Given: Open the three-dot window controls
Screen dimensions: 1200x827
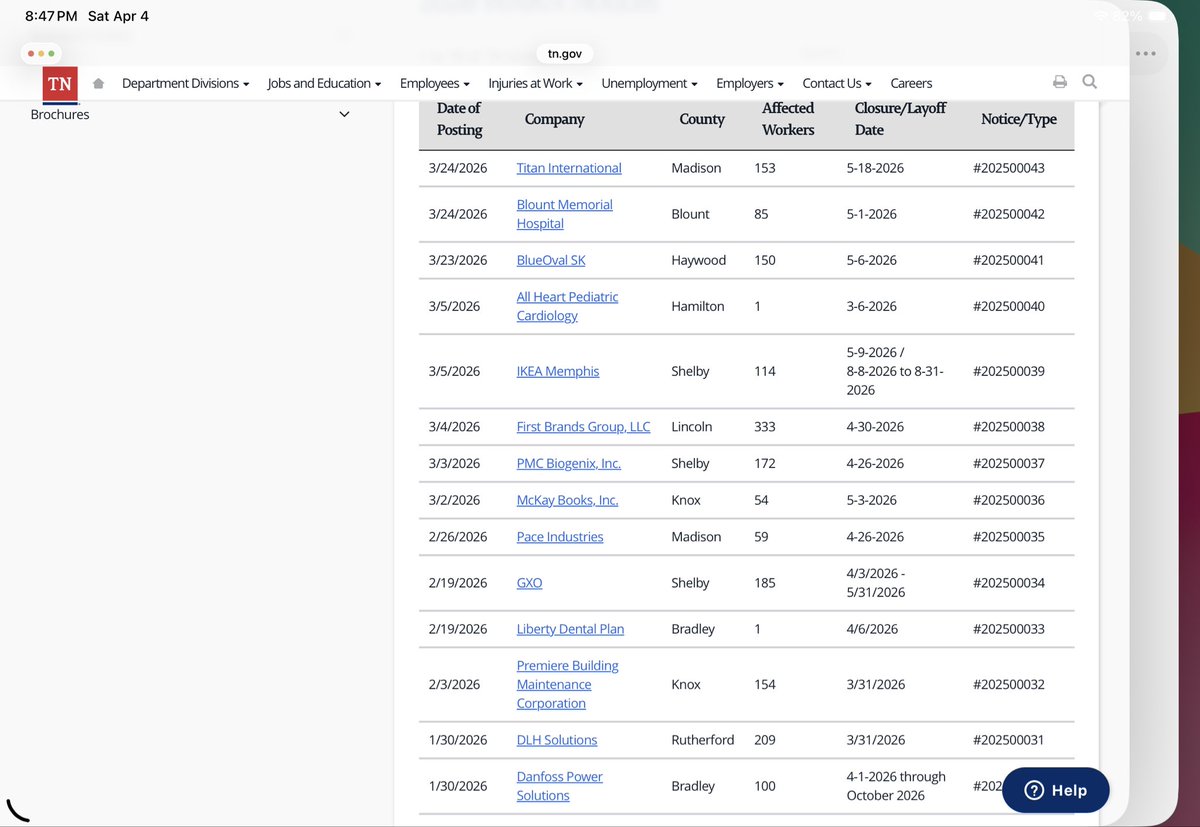Looking at the screenshot, I should (41, 53).
